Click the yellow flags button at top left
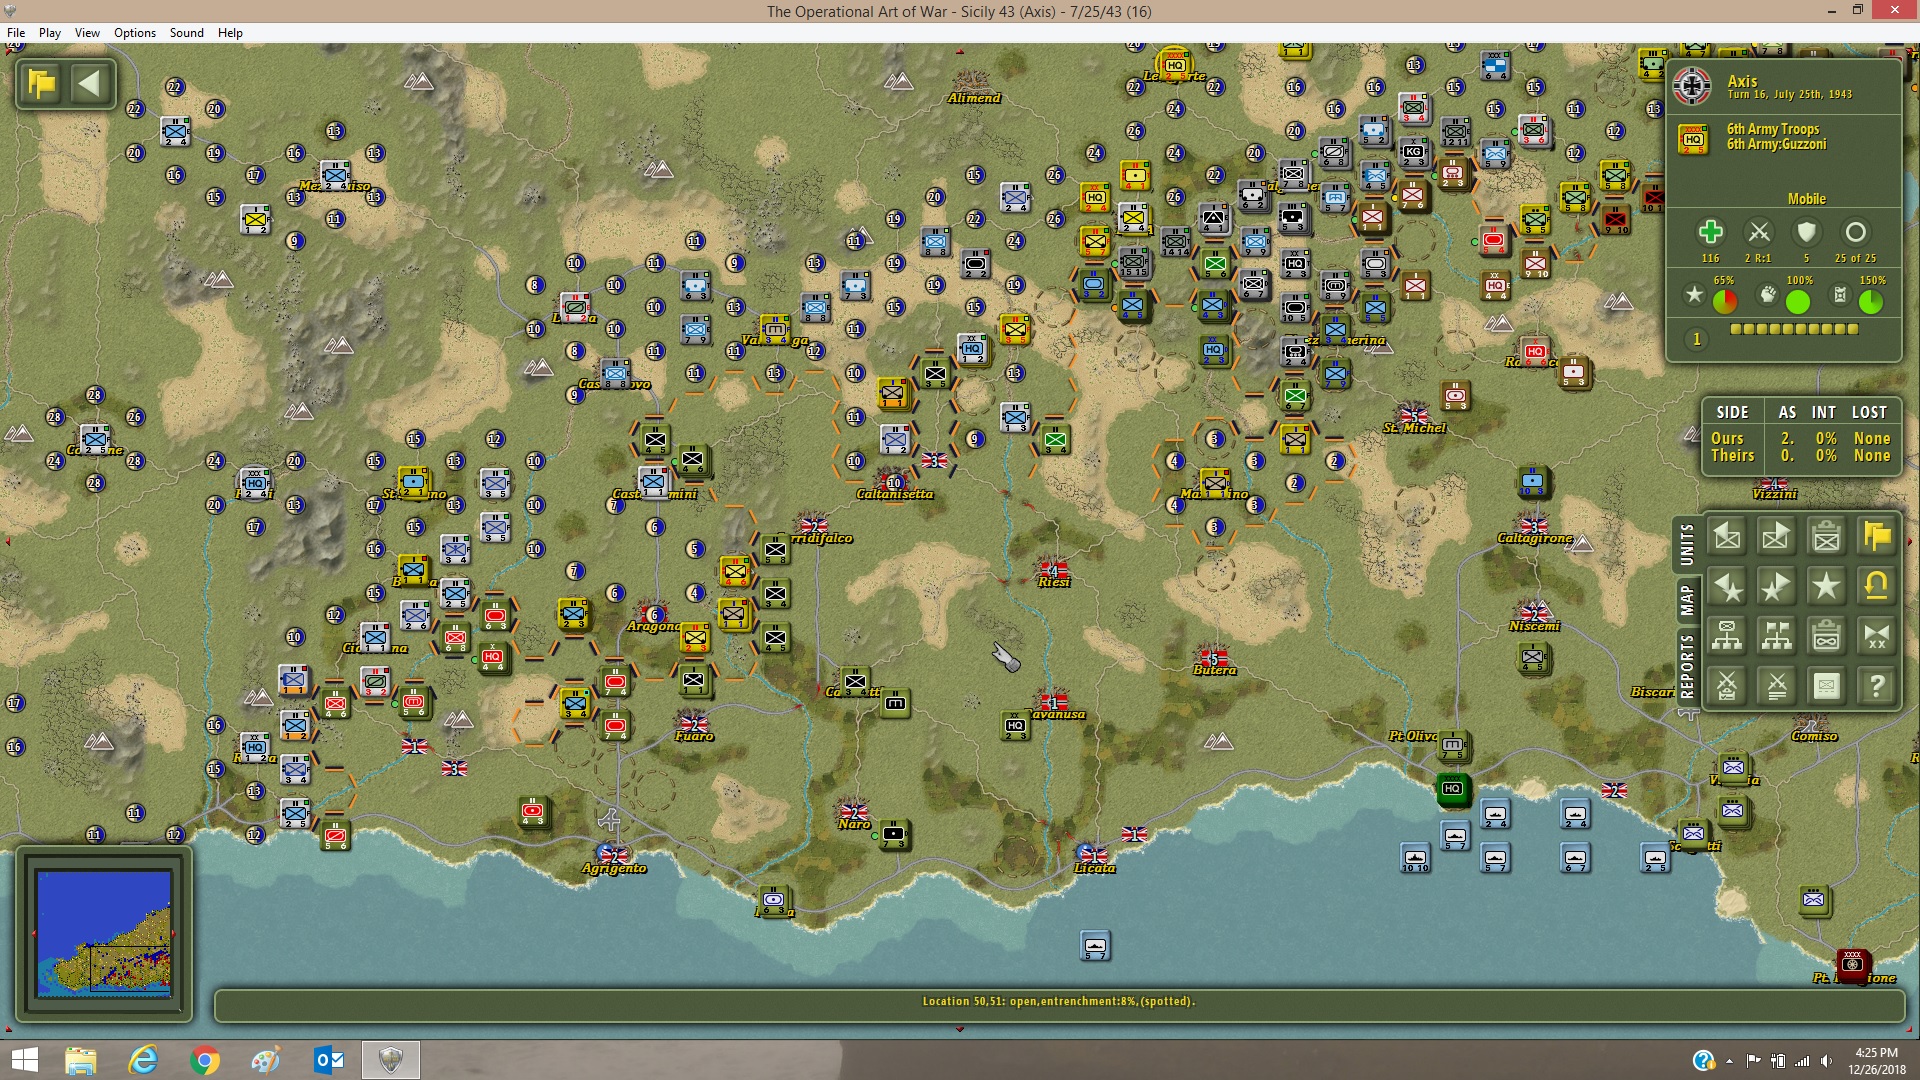The height and width of the screenshot is (1080, 1920). [42, 84]
